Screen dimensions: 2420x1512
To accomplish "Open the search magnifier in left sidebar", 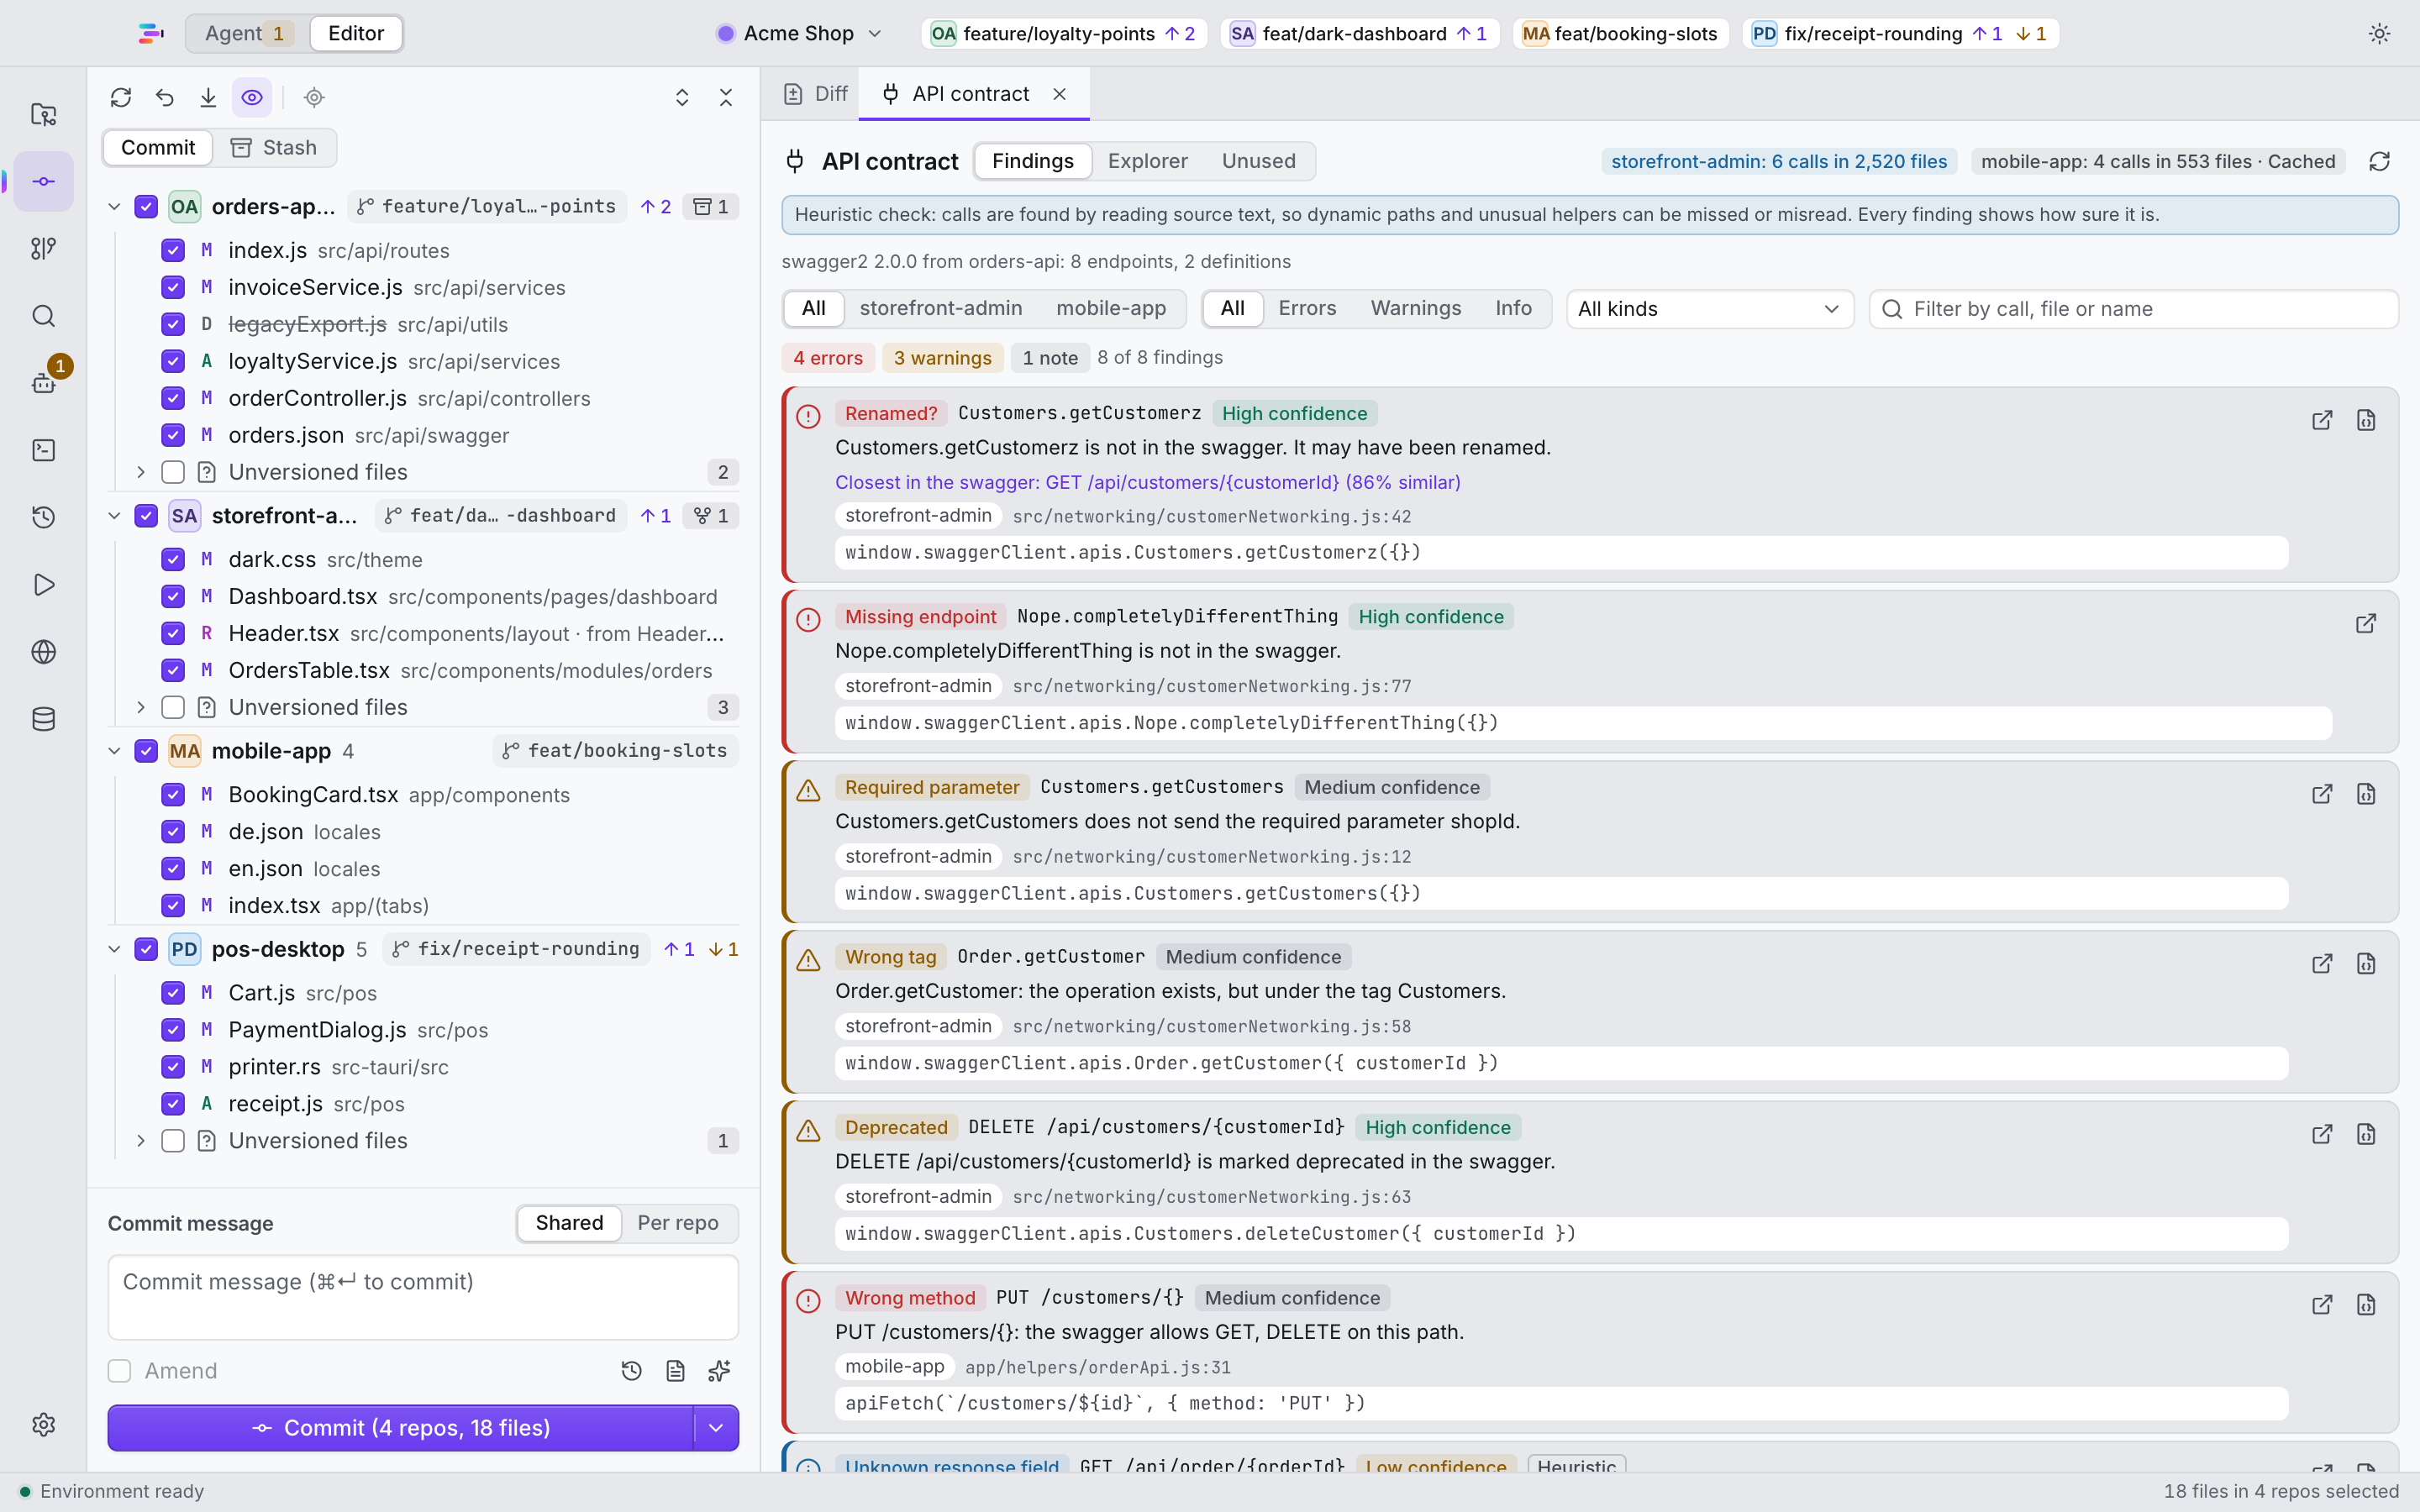I will point(43,316).
